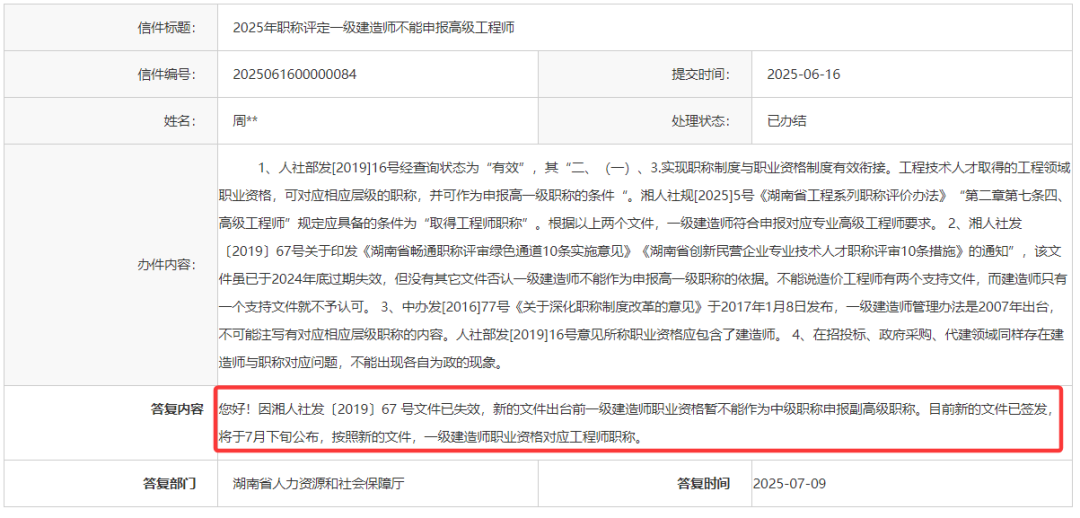Select the name value 周**
The width and height of the screenshot is (1080, 518).
coord(245,121)
